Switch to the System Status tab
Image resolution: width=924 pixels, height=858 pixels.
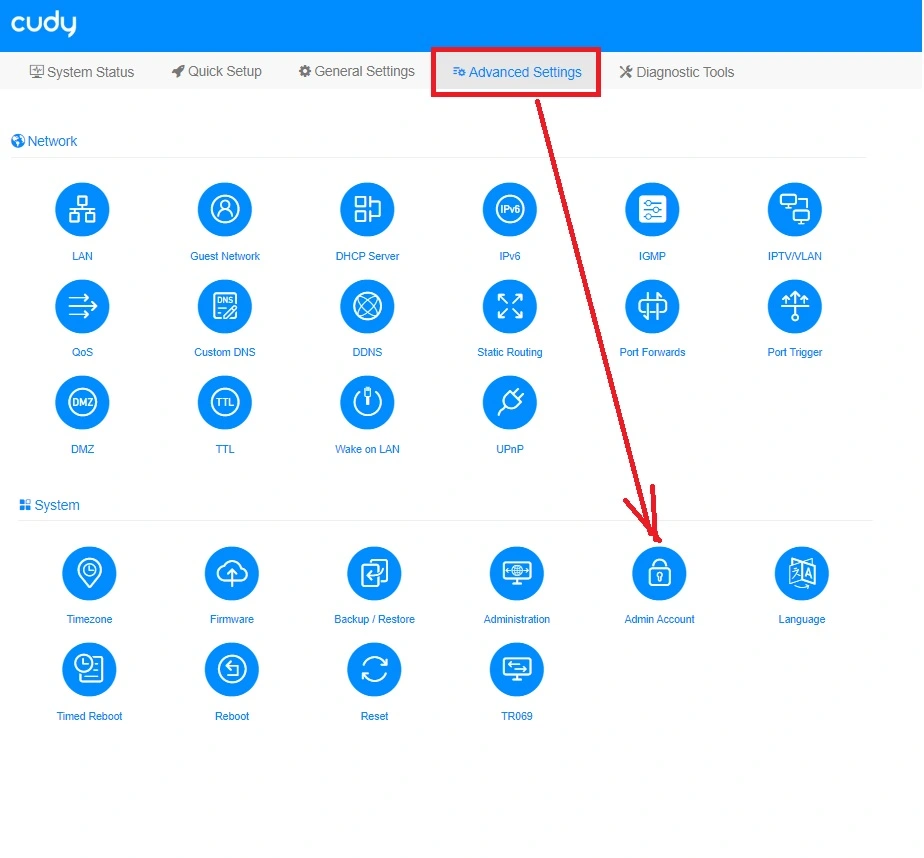click(x=82, y=72)
